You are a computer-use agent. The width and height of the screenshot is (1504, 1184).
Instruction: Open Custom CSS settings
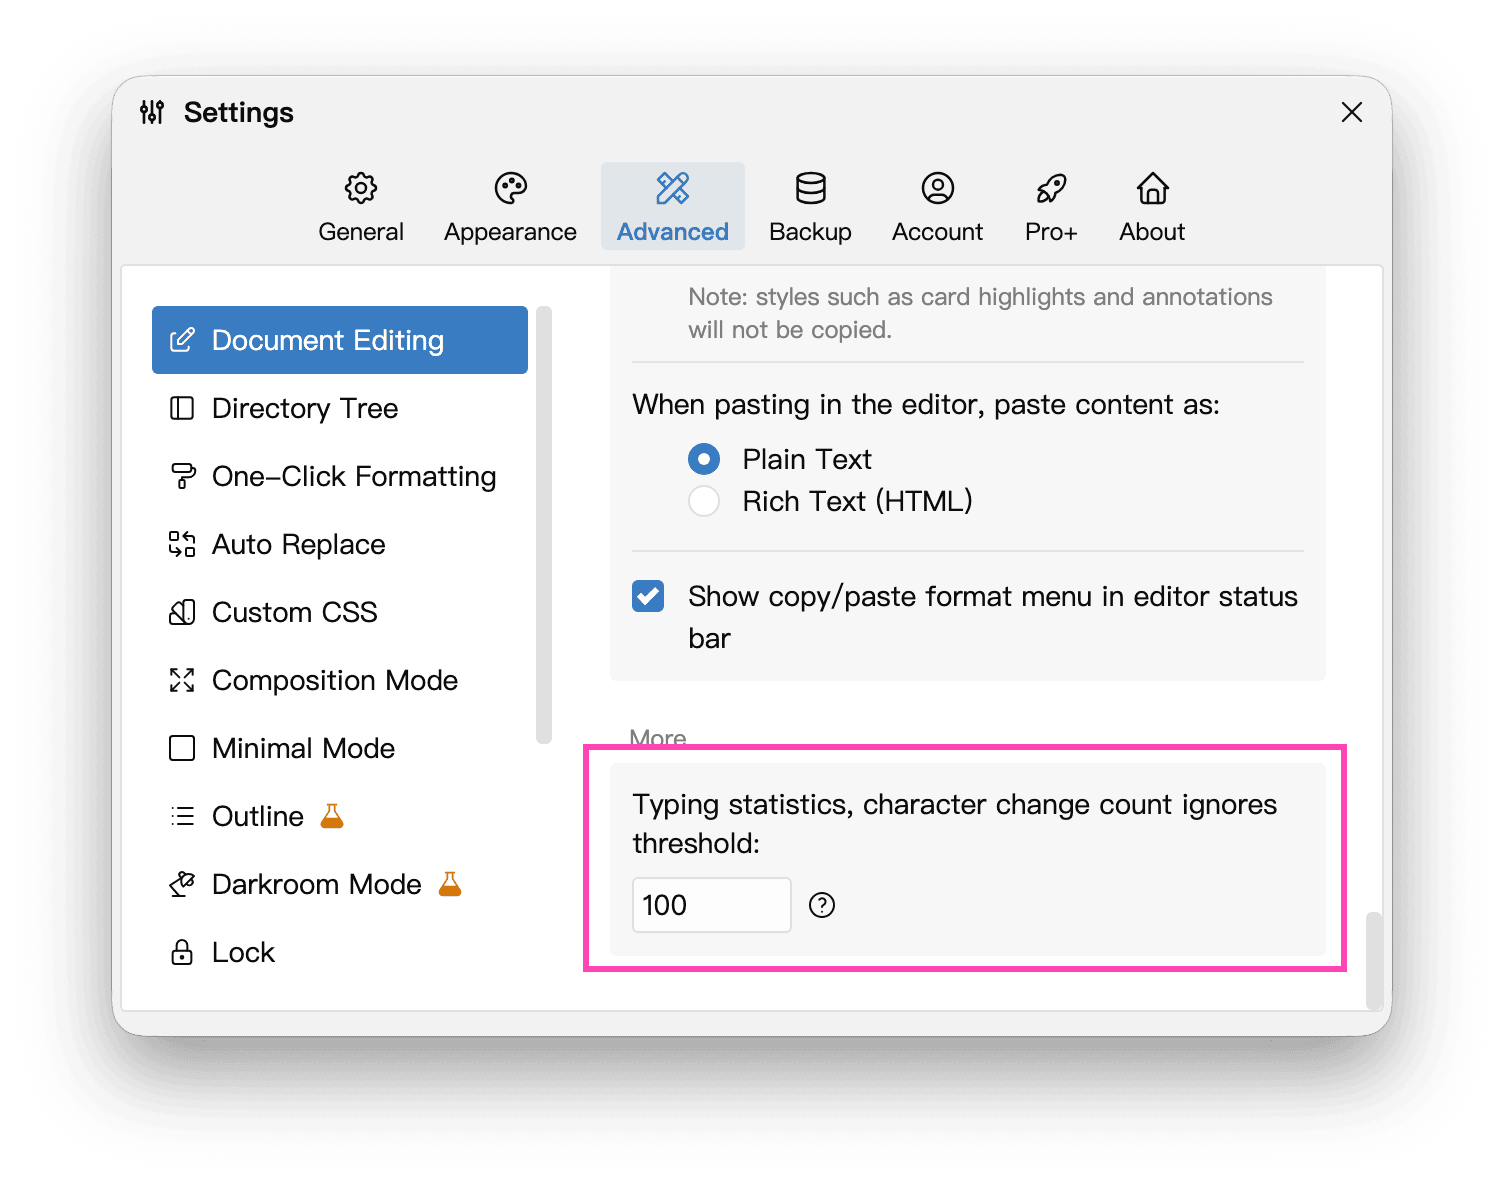pos(294,612)
